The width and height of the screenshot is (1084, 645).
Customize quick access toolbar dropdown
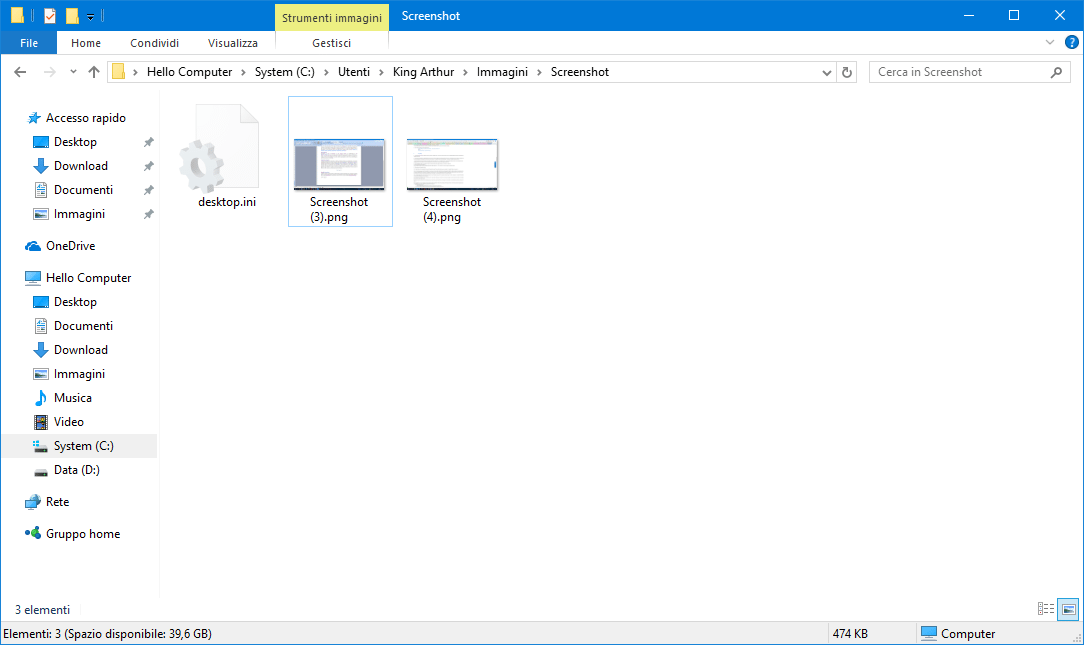(90, 17)
